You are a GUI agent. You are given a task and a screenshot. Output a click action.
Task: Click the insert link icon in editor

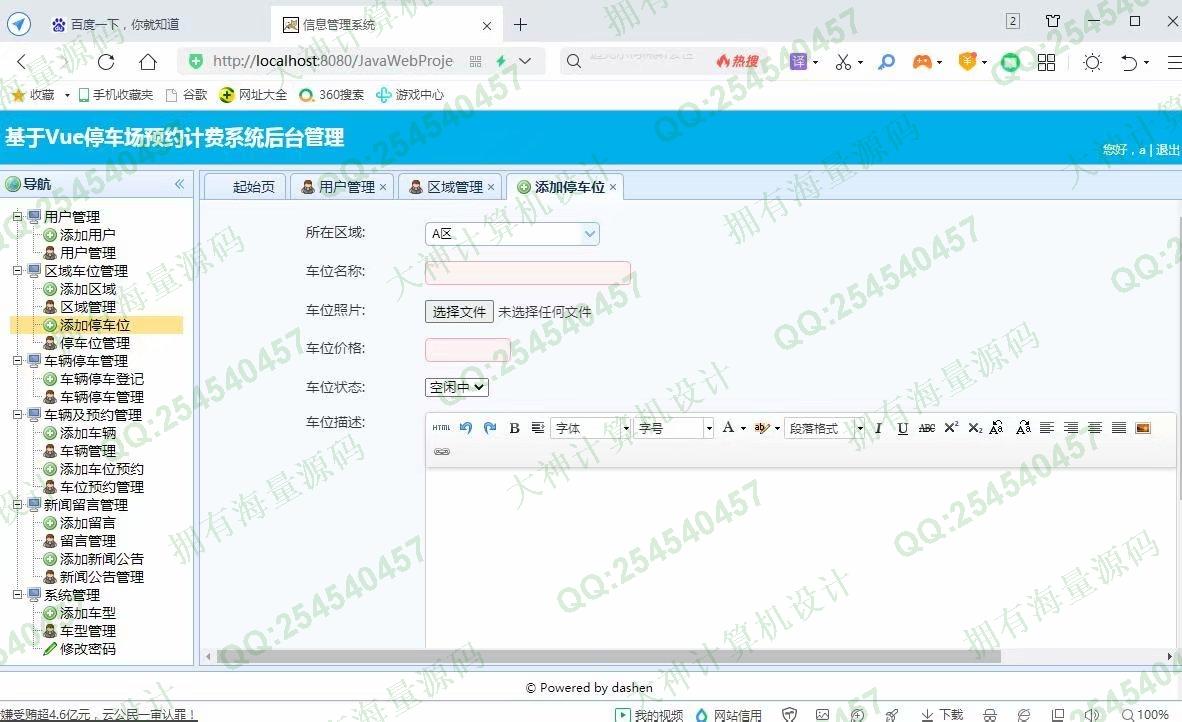pyautogui.click(x=441, y=452)
